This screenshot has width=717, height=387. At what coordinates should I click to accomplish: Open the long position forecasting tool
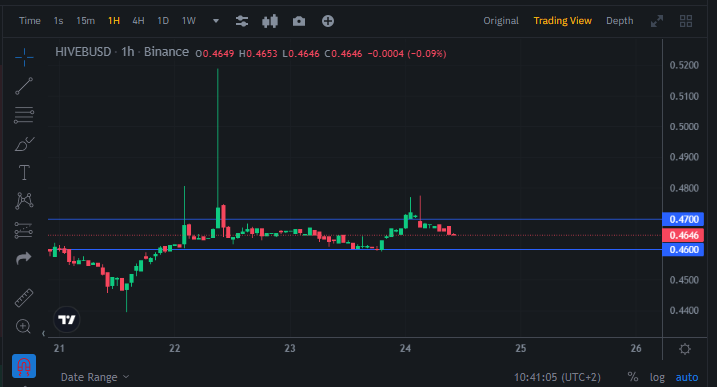tap(24, 230)
